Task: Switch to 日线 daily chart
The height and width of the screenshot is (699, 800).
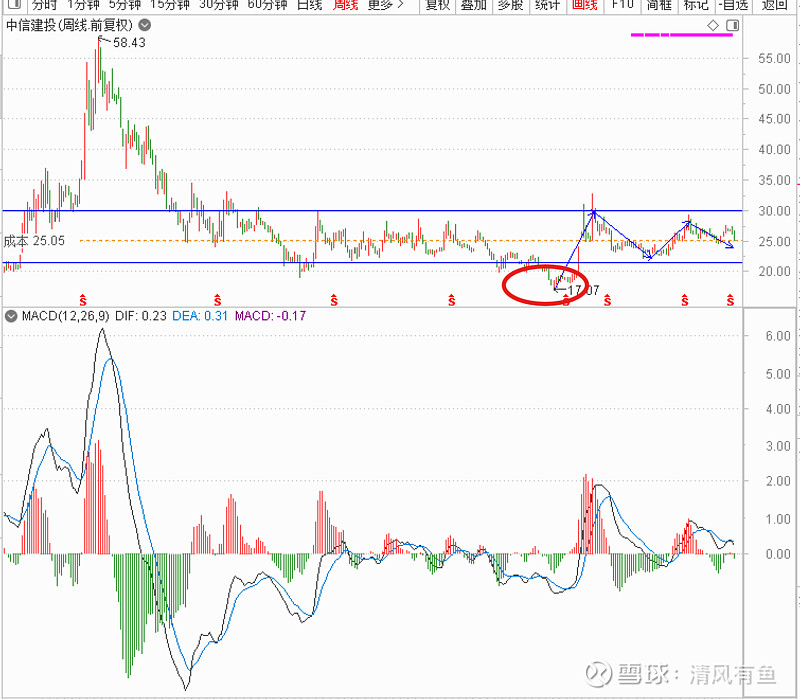Action: coord(310,5)
